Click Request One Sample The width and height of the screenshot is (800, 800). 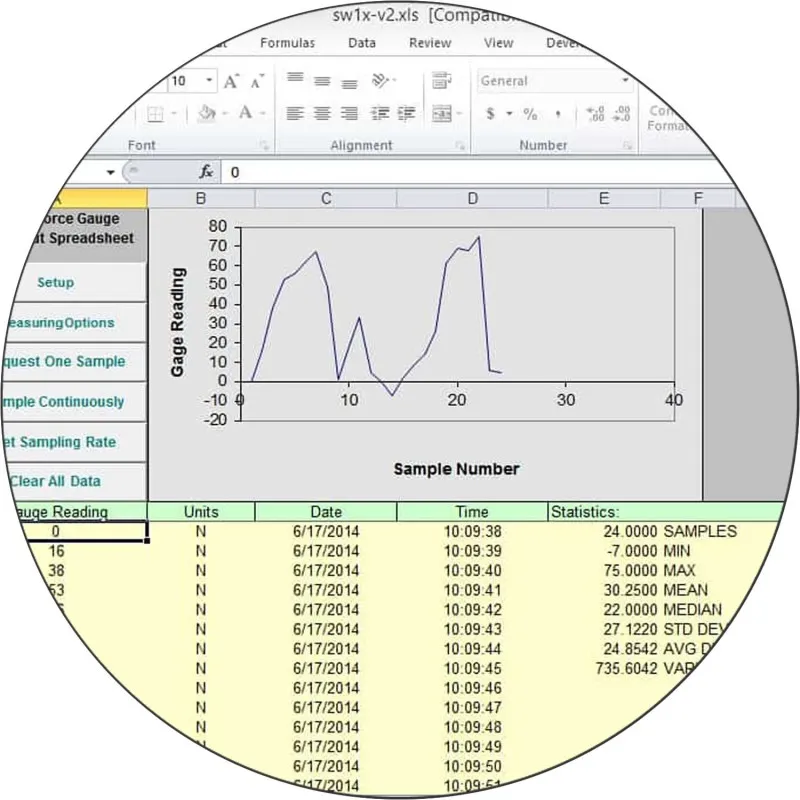click(65, 361)
